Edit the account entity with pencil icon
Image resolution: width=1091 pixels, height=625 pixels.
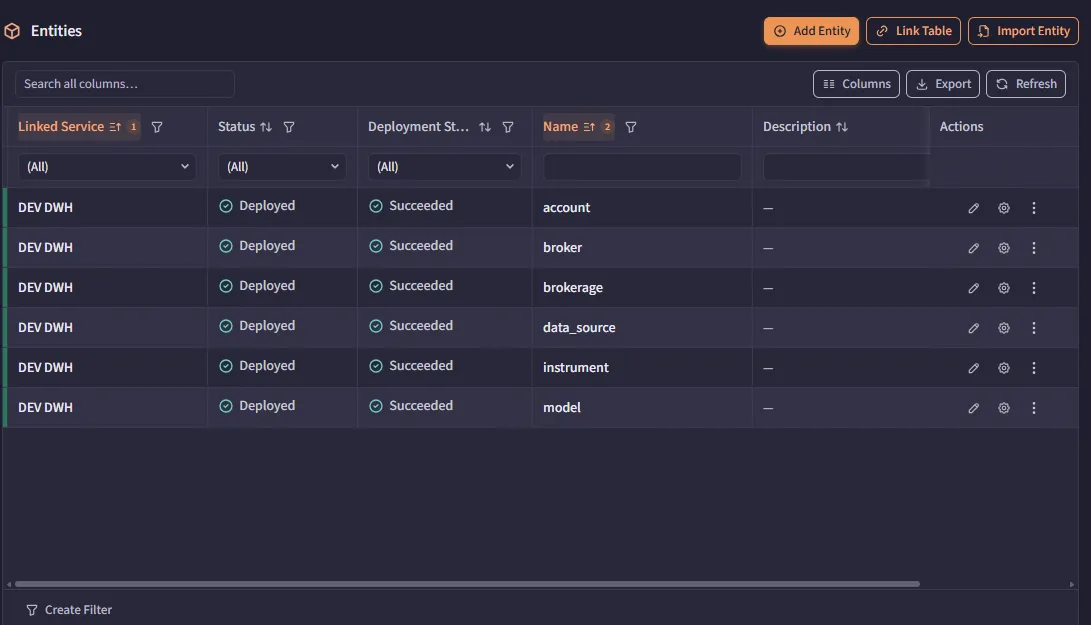tap(973, 208)
